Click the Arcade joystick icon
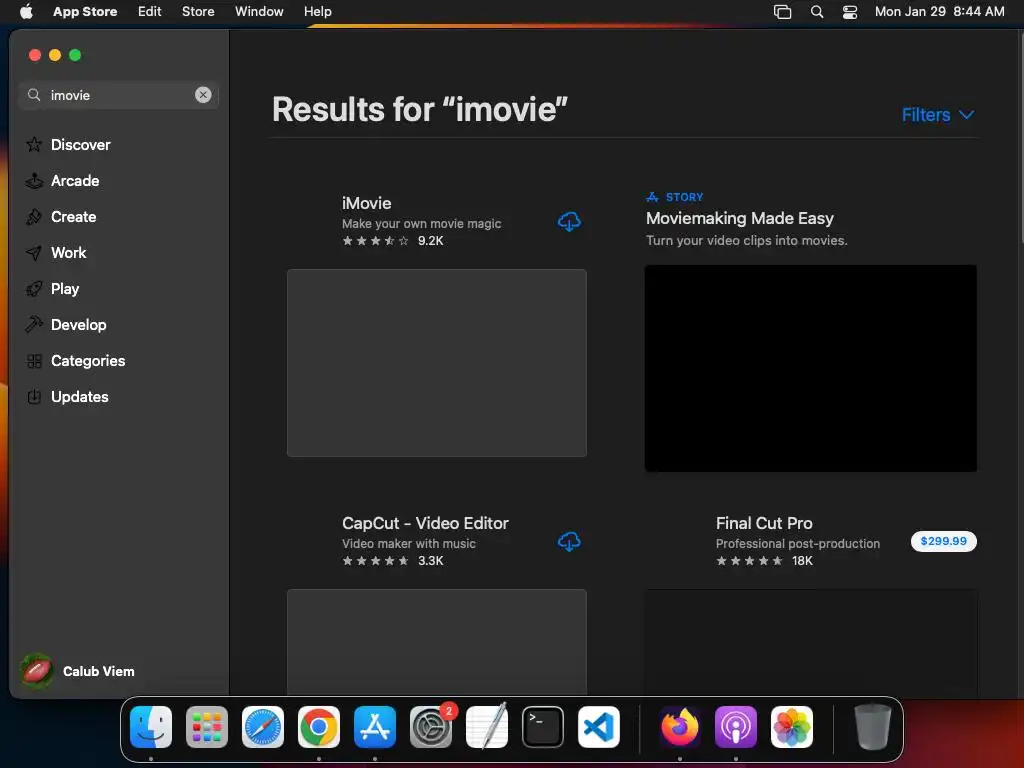This screenshot has height=768, width=1024. click(34, 181)
